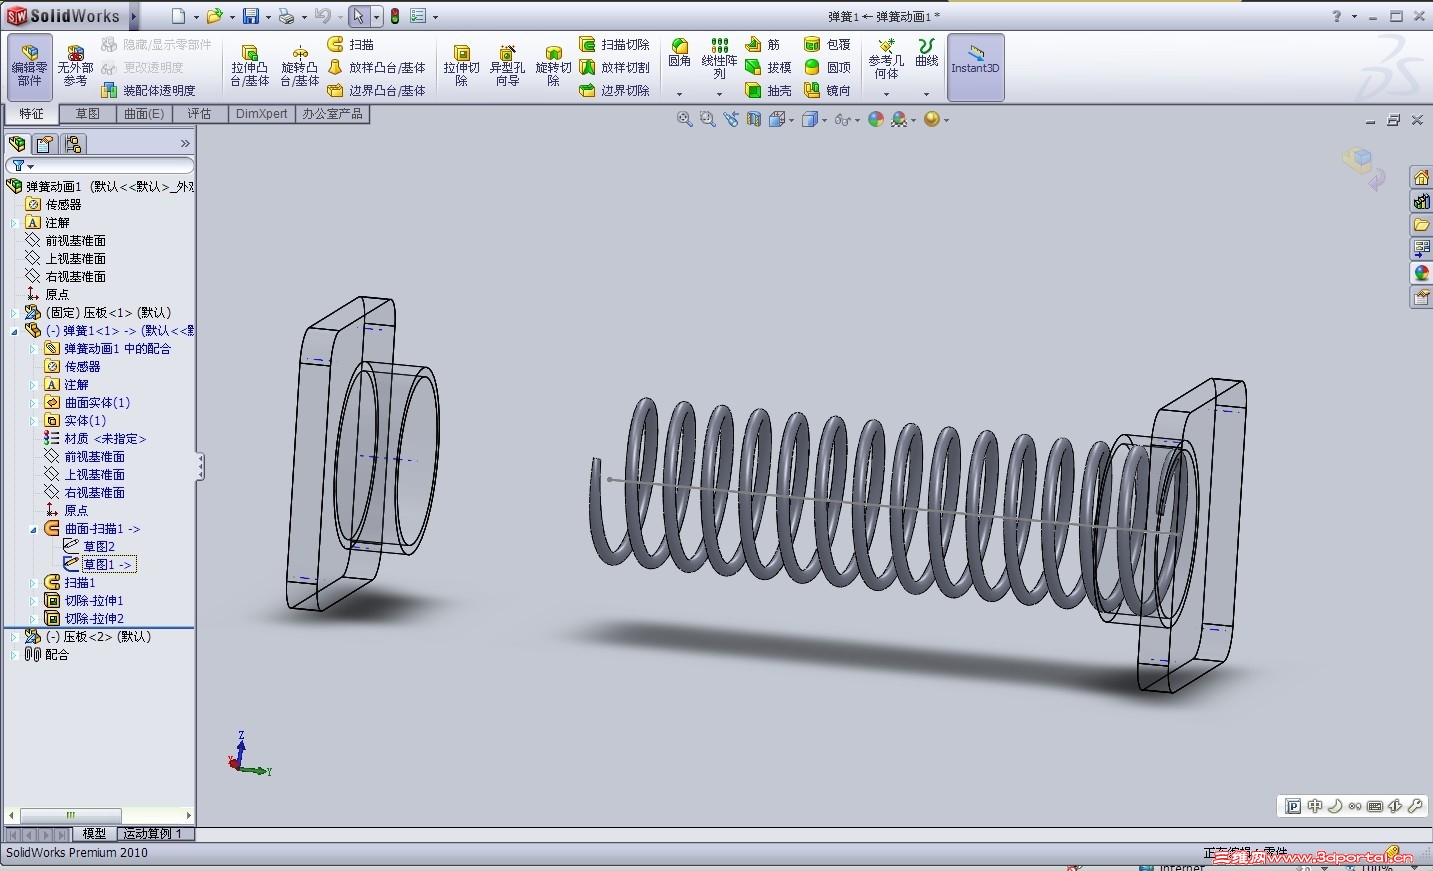Click Zoom to Area magnifier icon

point(708,119)
